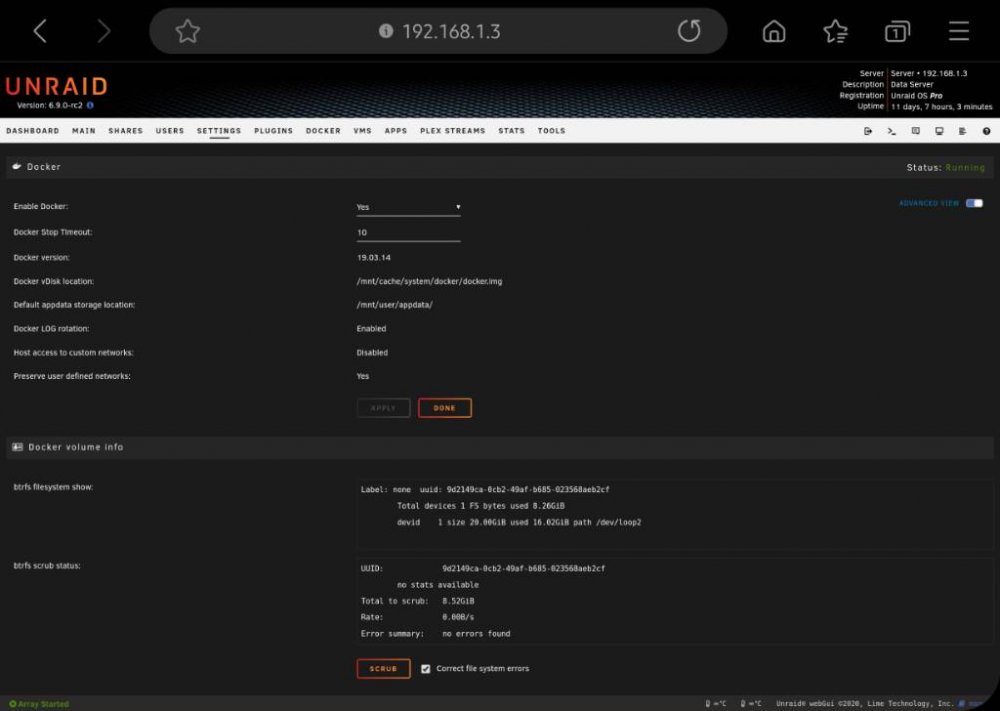Click the help question mark icon

(x=987, y=131)
